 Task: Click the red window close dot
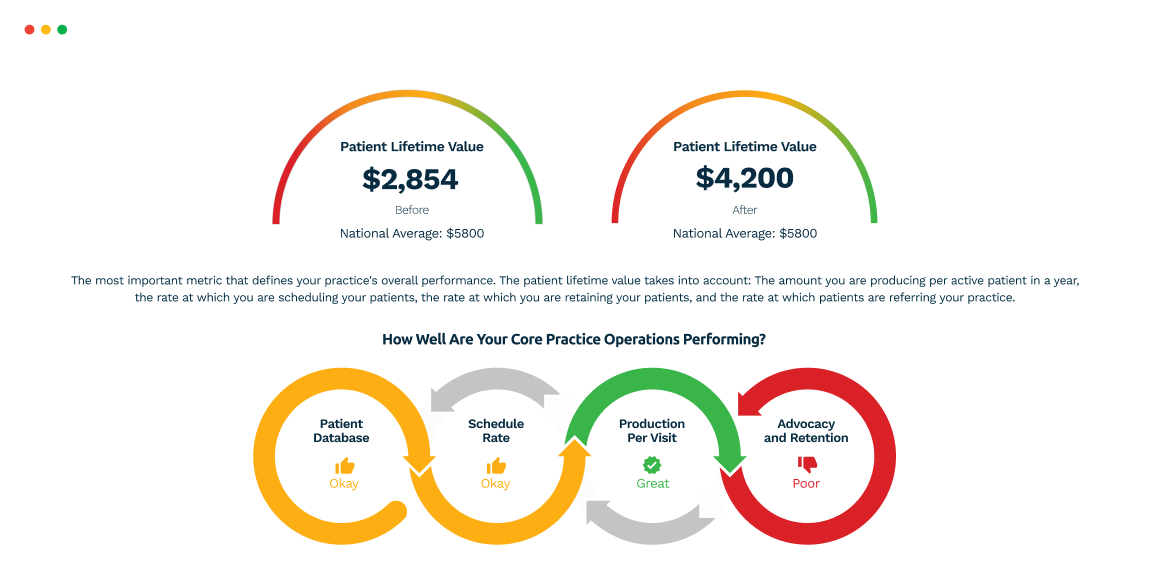tap(29, 30)
